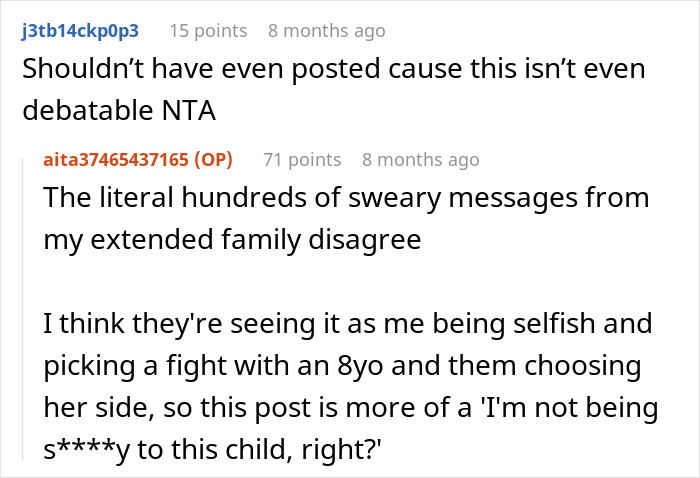Click line beginning "I think they're seeing it"
This screenshot has height=478, width=700.
coord(348,324)
